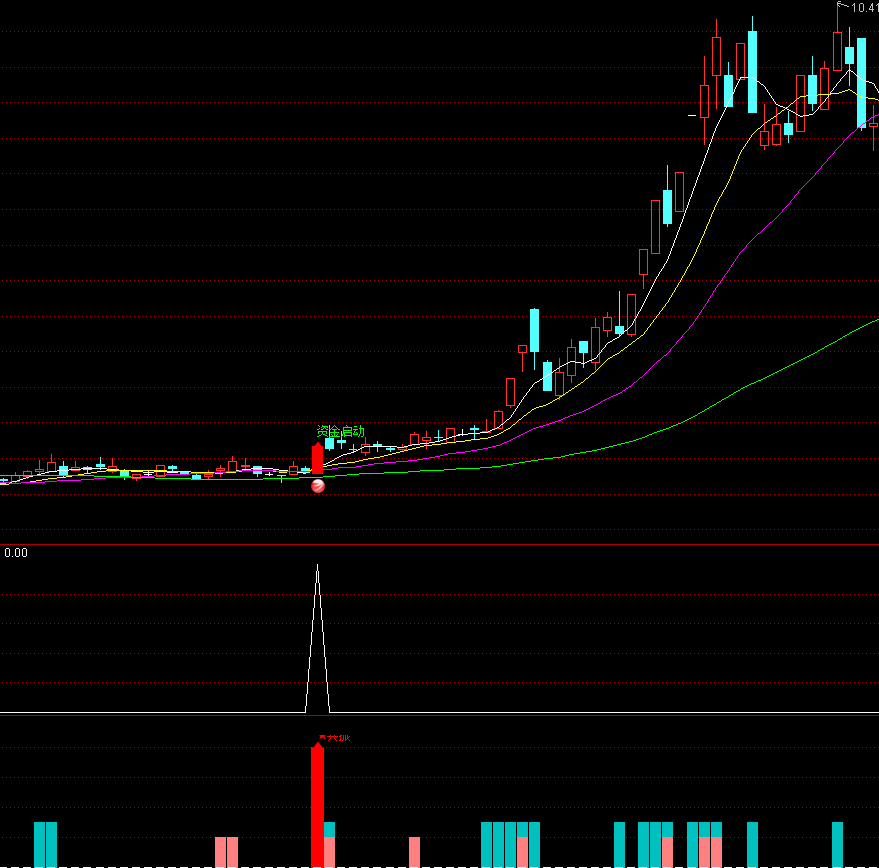
Task: Click the white horizontal divider above the bottom panel
Action: 440,714
